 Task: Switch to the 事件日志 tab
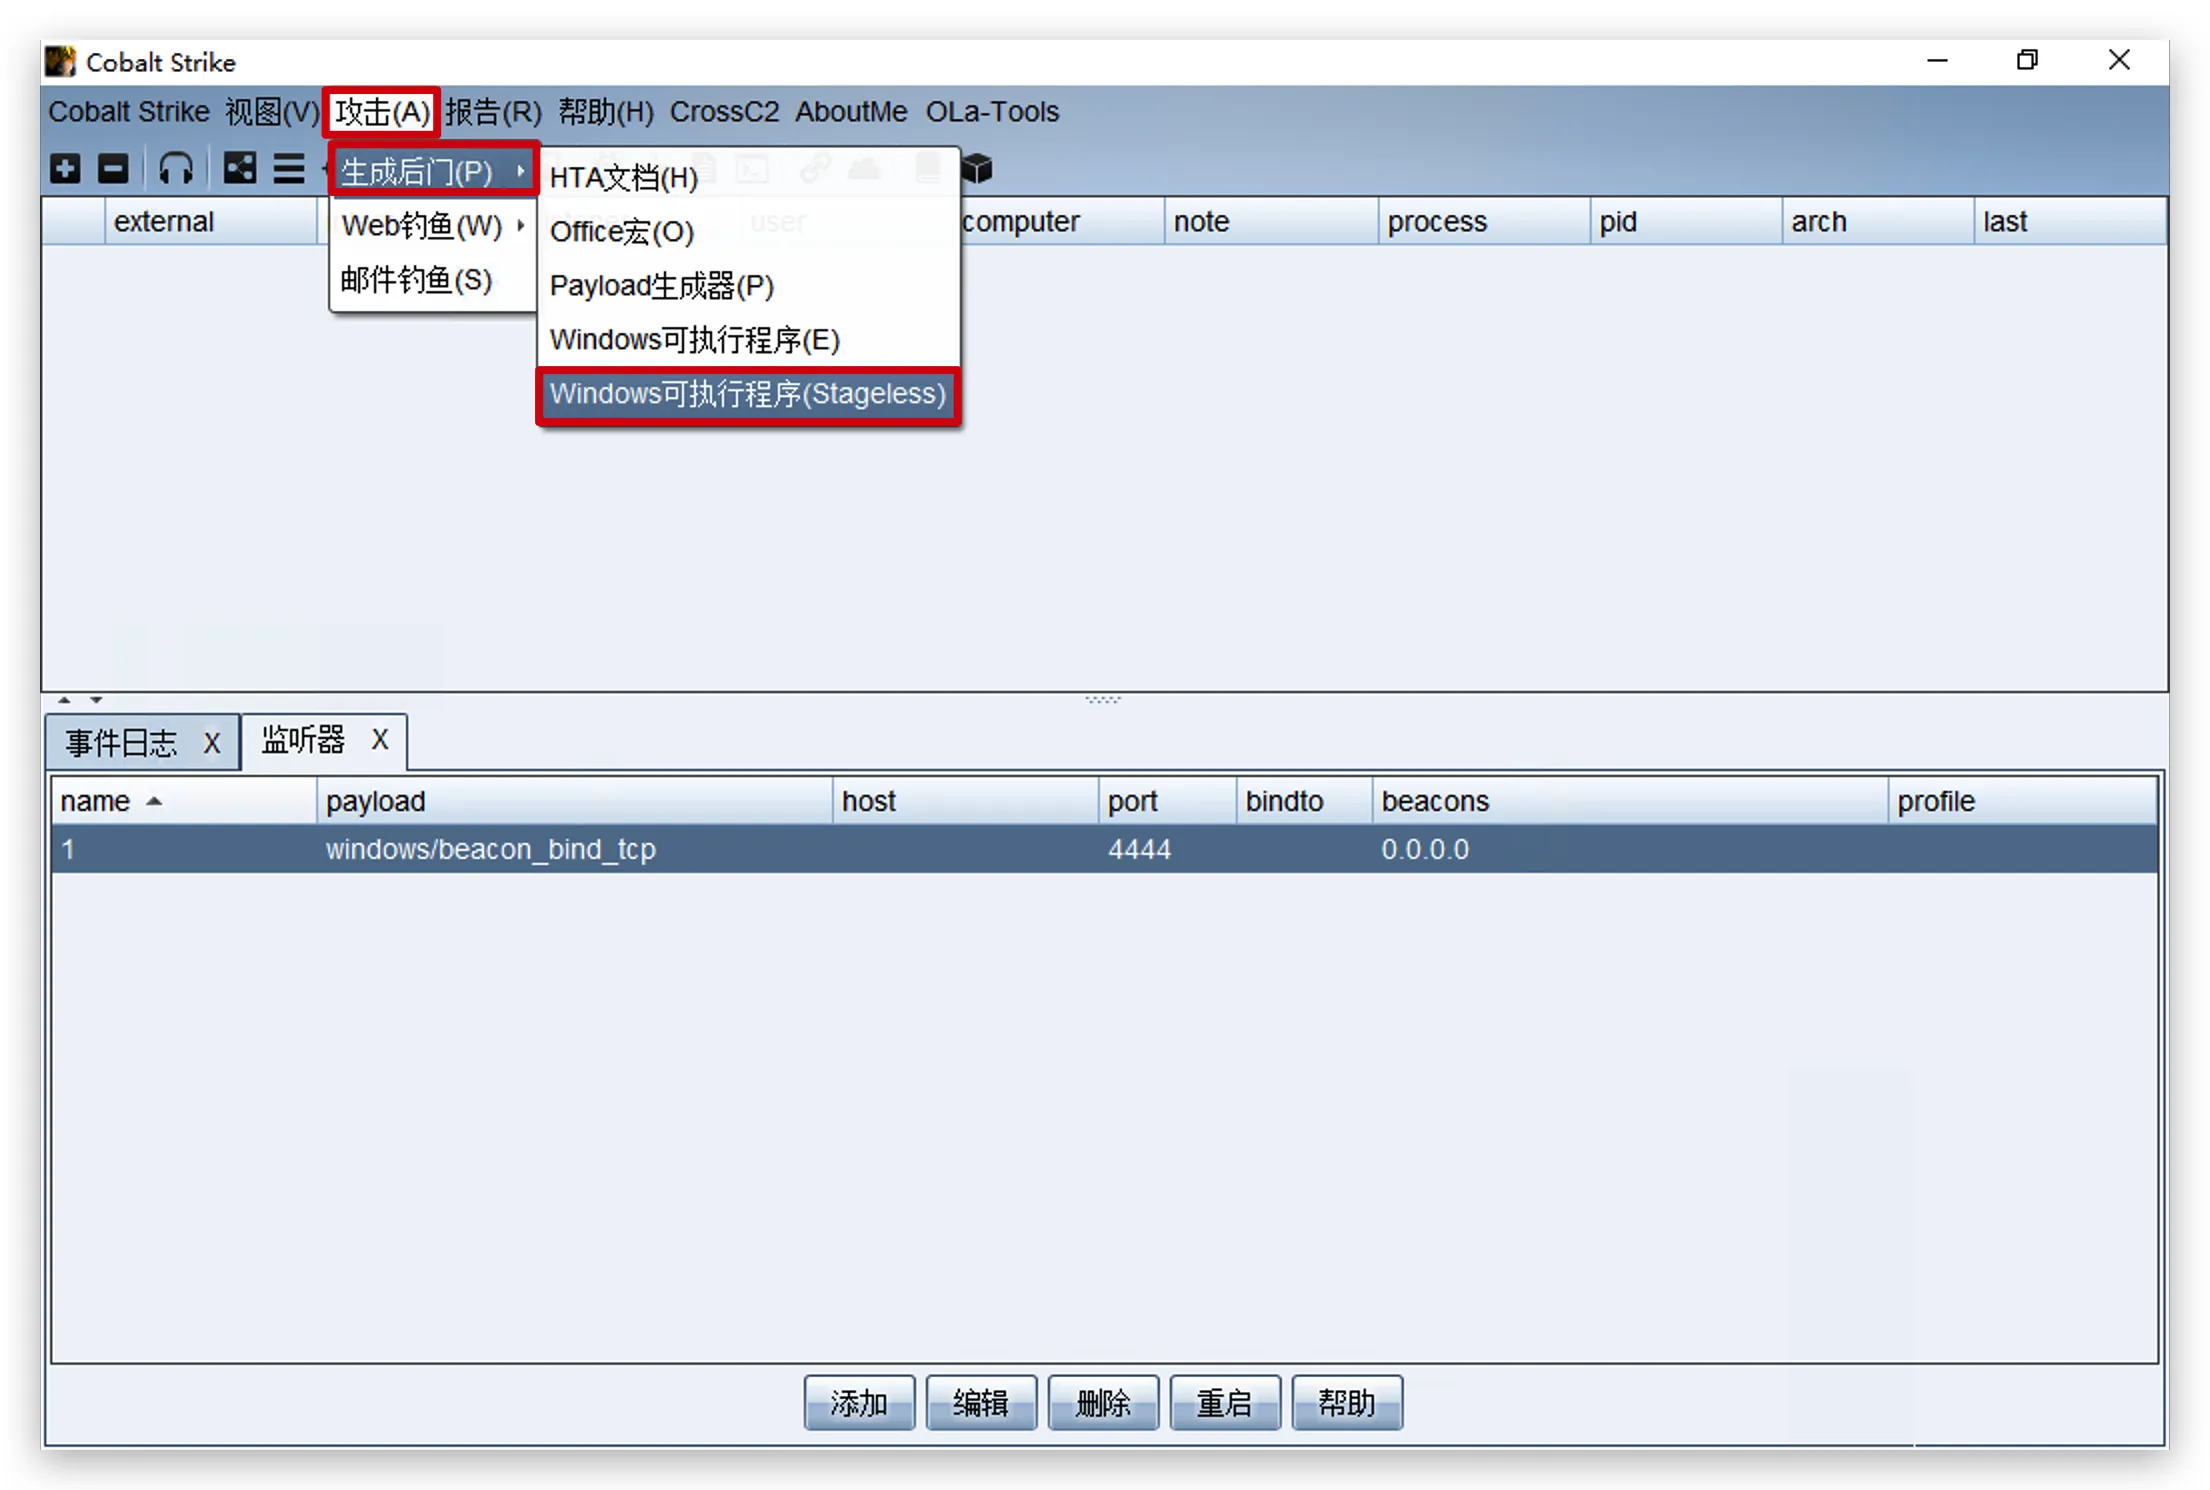point(122,743)
